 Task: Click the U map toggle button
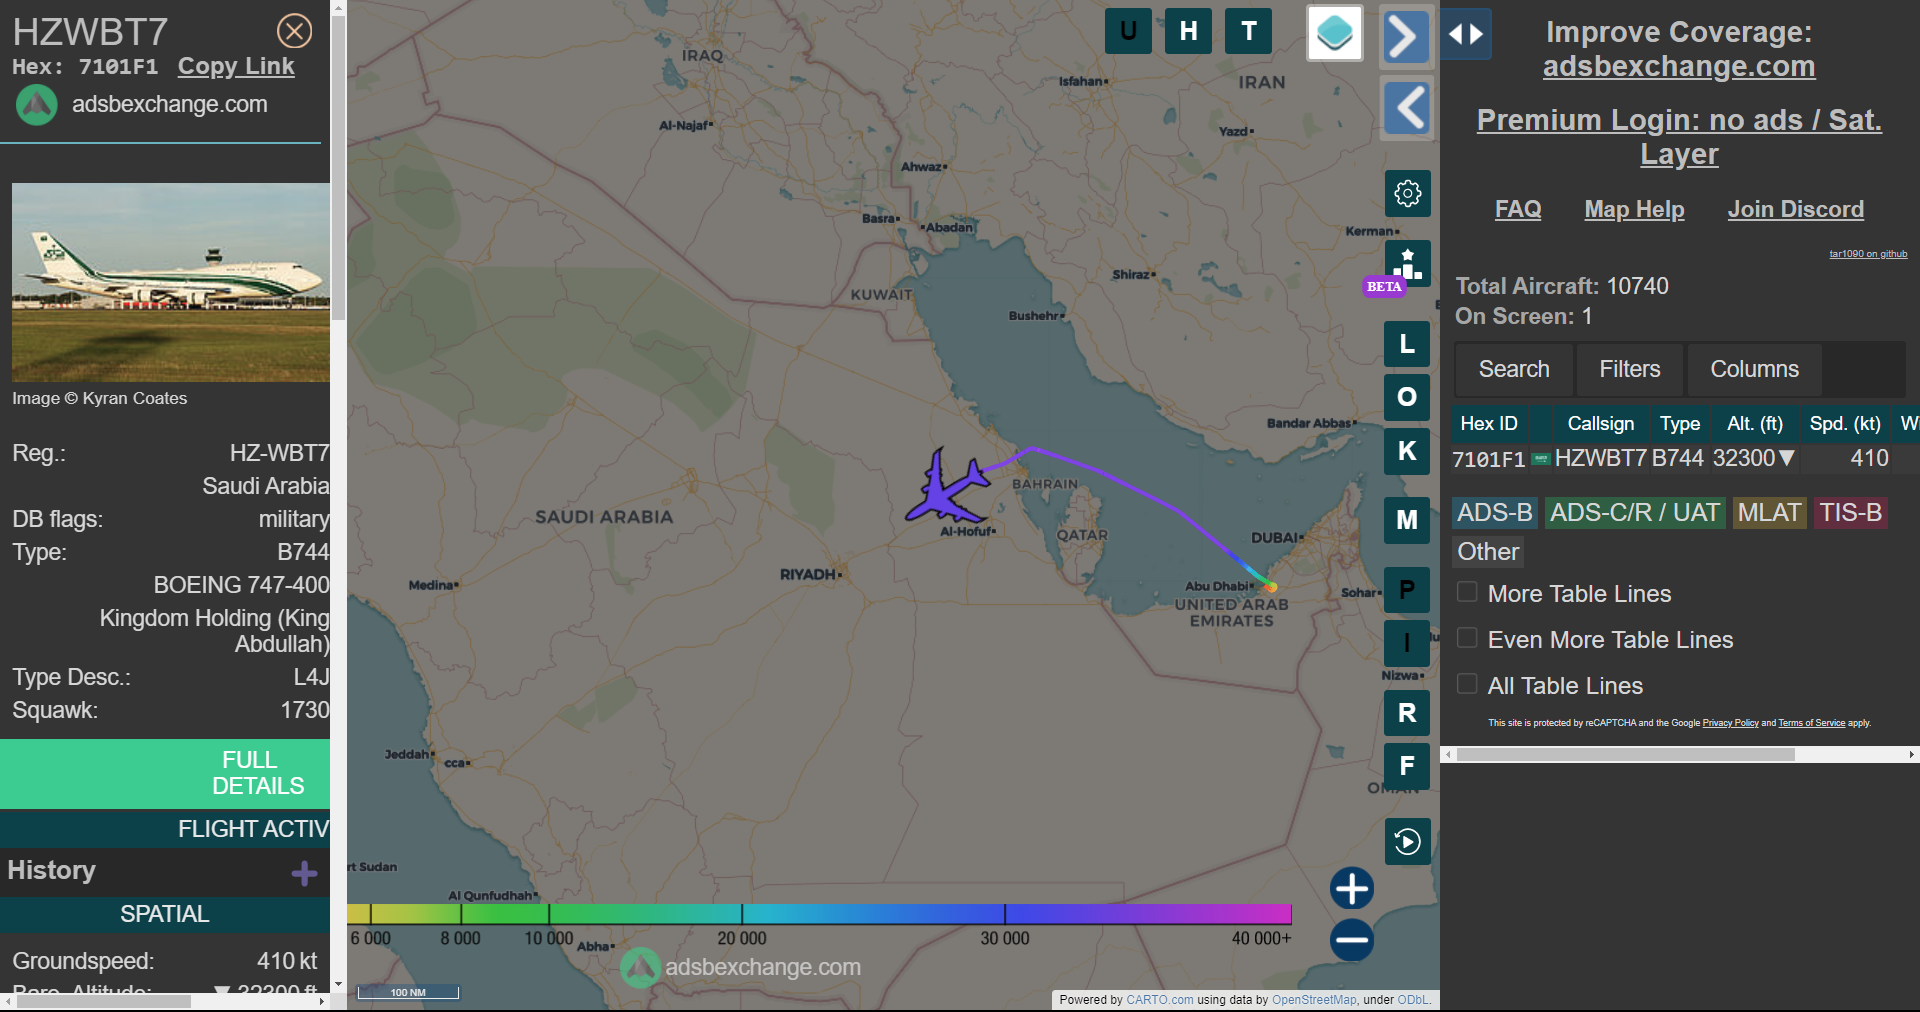(x=1128, y=31)
